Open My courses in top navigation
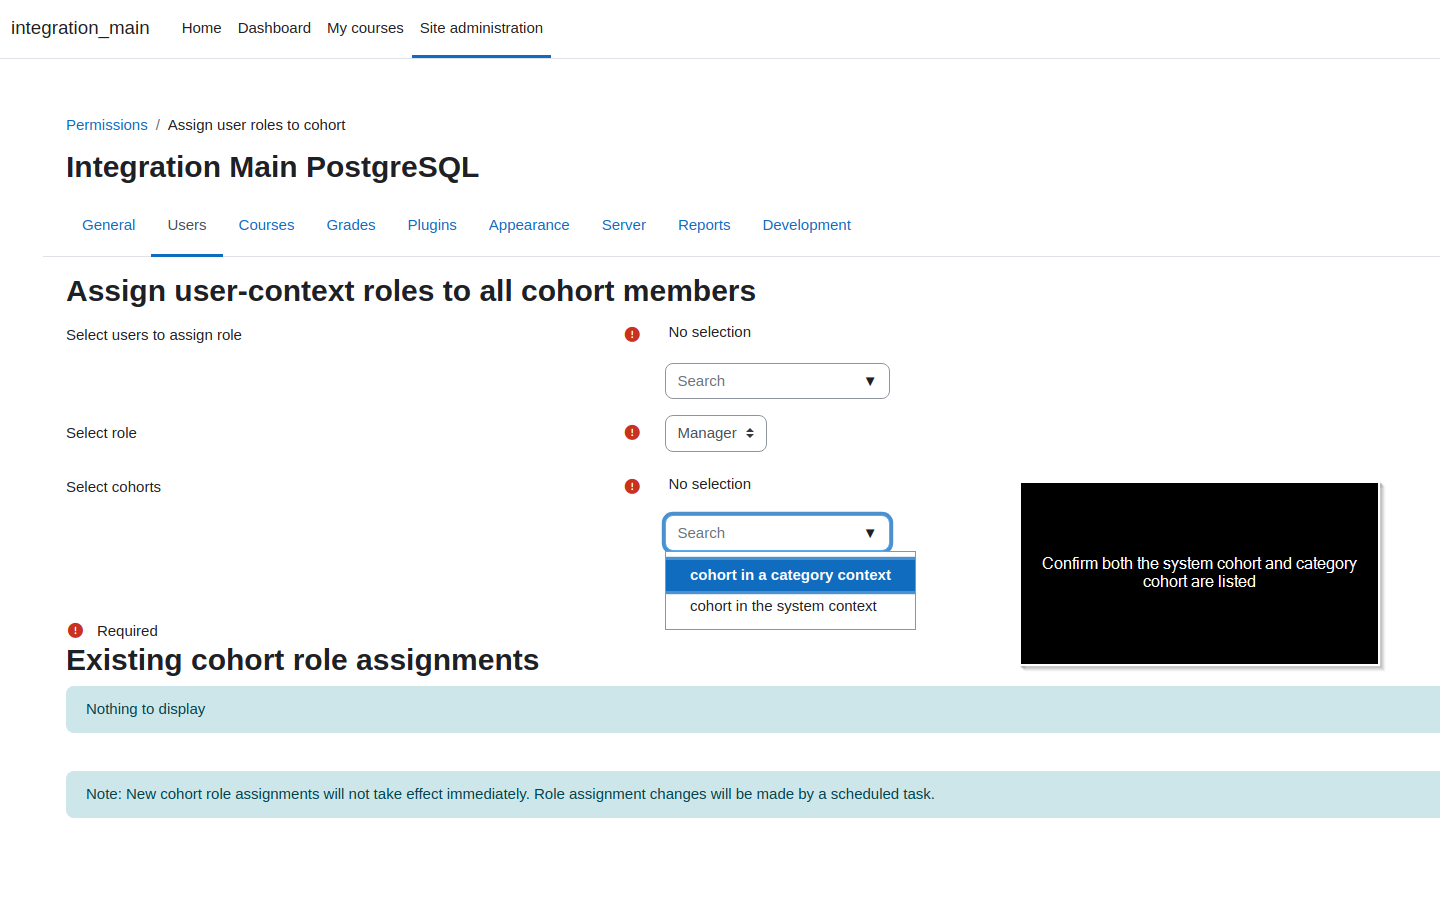Image resolution: width=1440 pixels, height=908 pixels. pos(365,28)
